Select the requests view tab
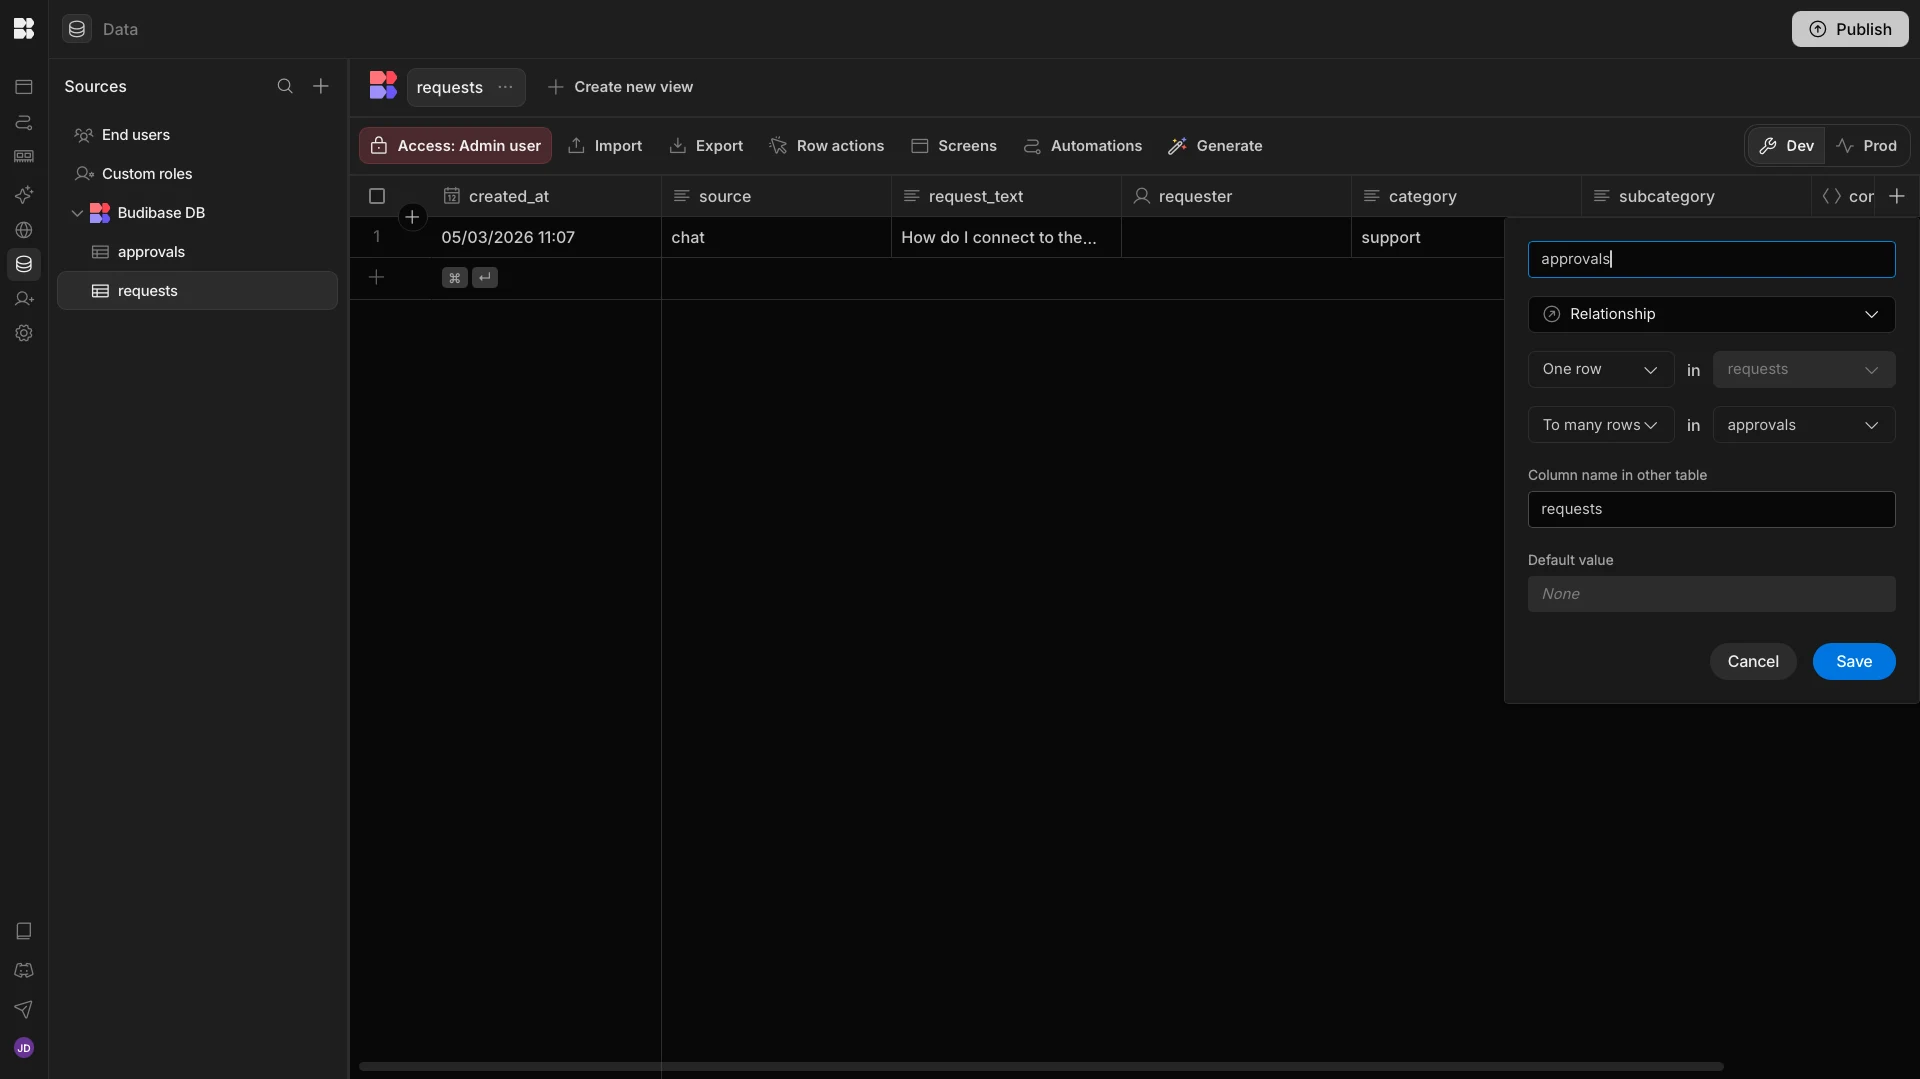 click(450, 87)
